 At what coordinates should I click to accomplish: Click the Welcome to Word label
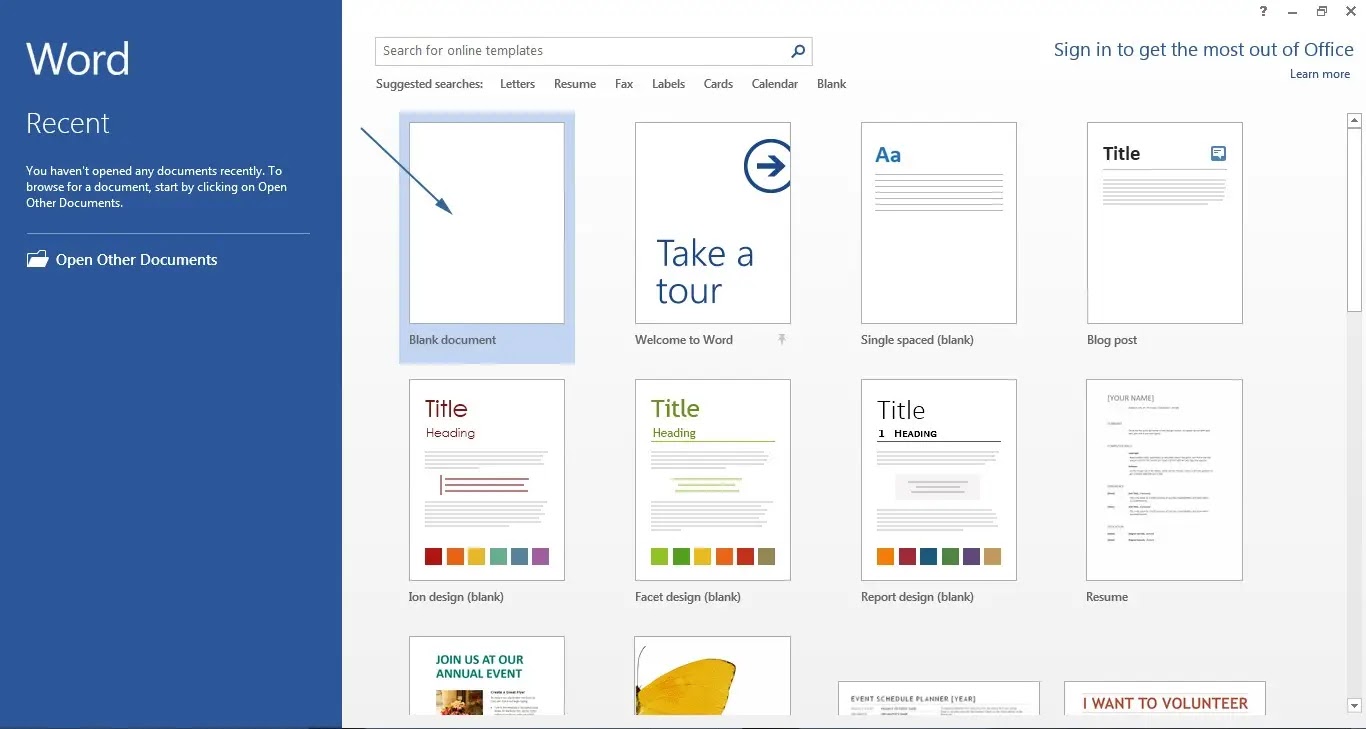pos(684,340)
